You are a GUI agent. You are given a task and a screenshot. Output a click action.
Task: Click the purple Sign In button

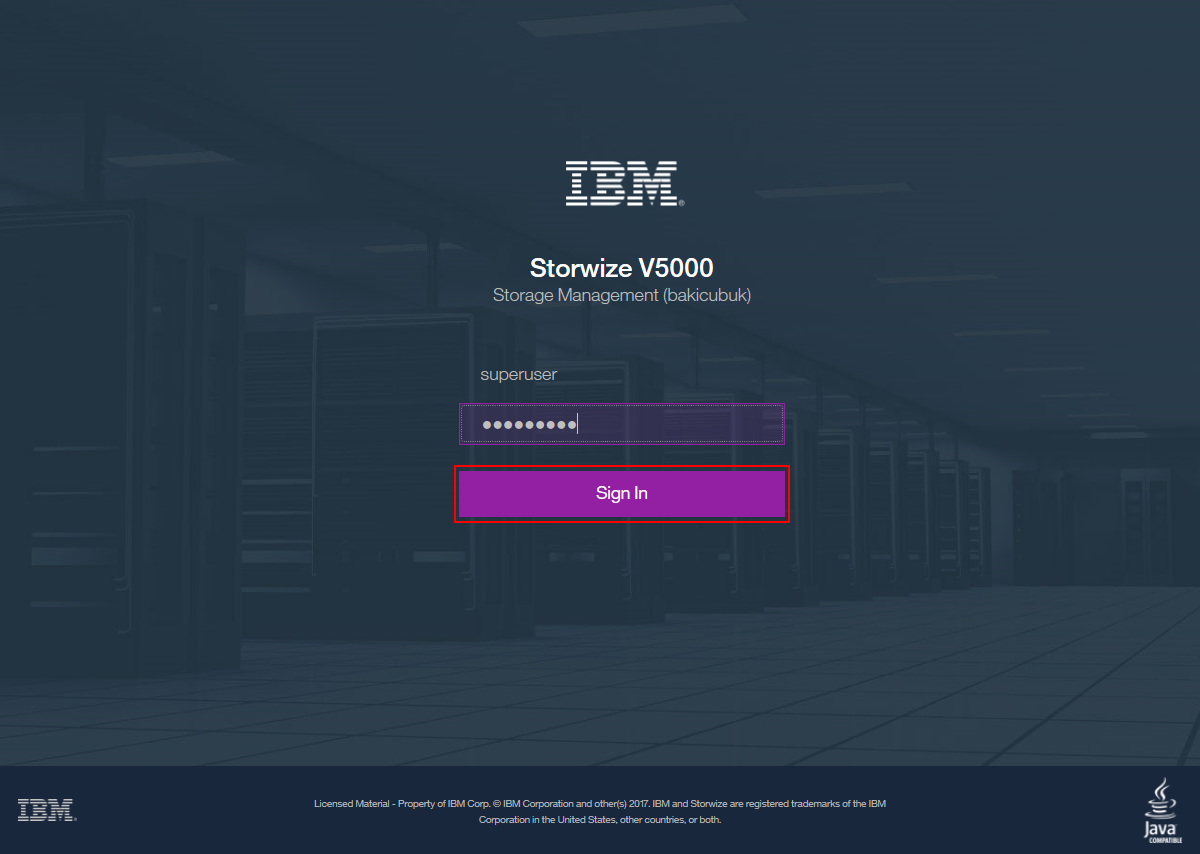point(622,493)
